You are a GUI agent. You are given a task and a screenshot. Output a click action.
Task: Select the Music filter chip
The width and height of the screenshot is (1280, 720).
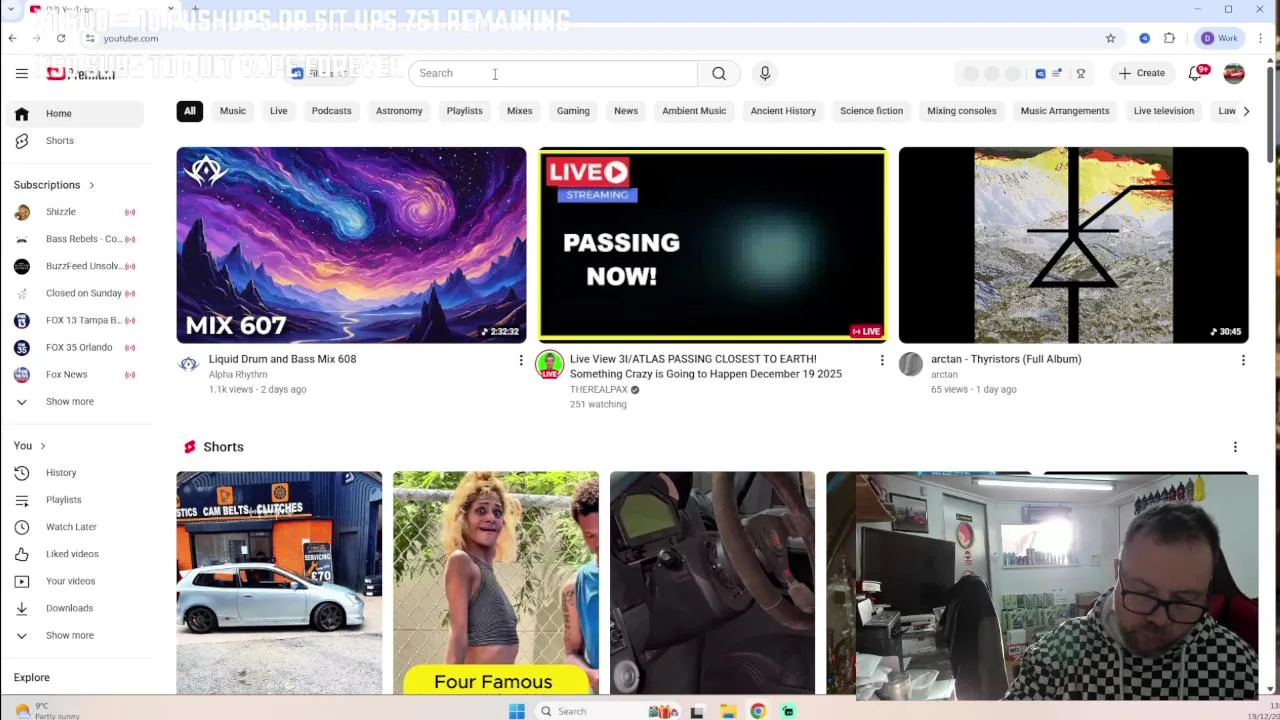233,111
